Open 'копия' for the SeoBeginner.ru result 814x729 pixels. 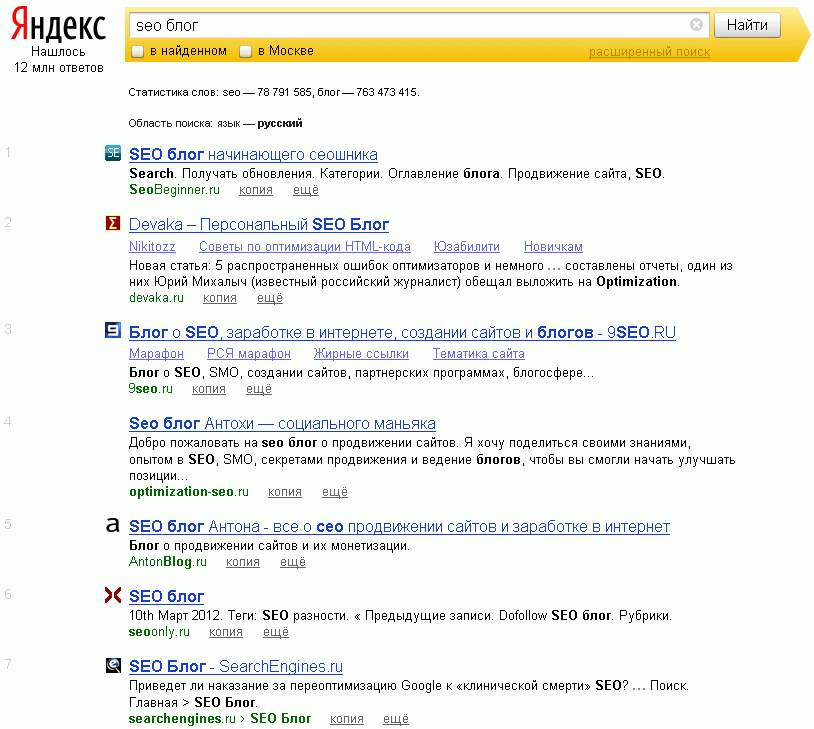coord(255,190)
